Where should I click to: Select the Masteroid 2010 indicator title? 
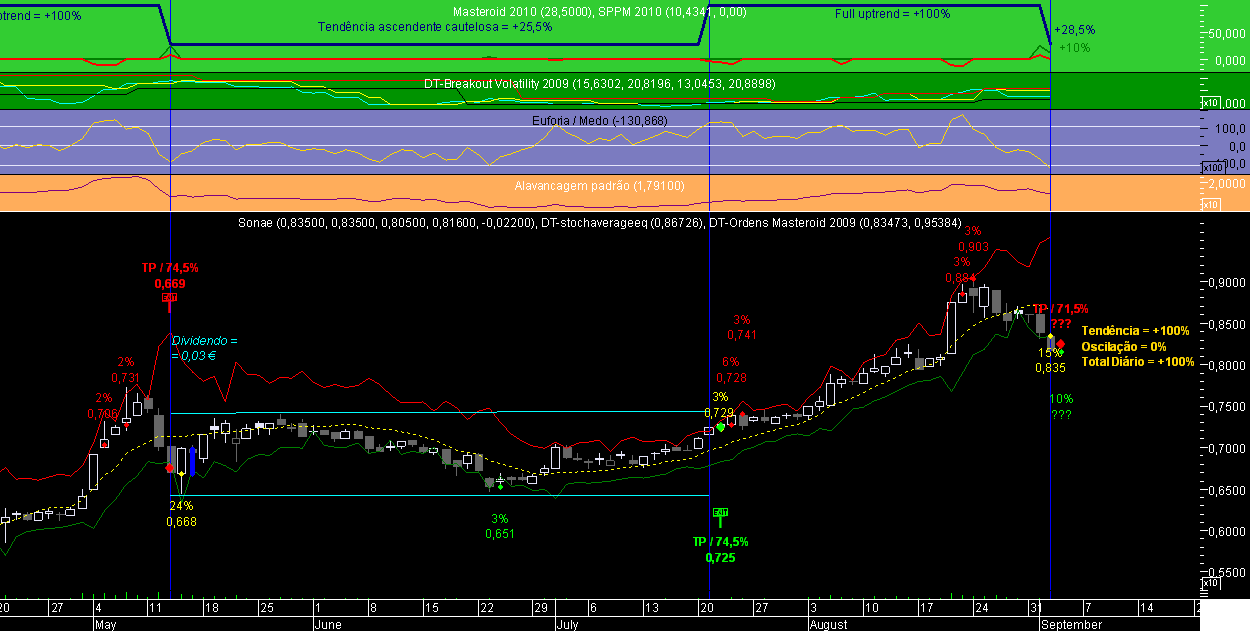point(524,12)
